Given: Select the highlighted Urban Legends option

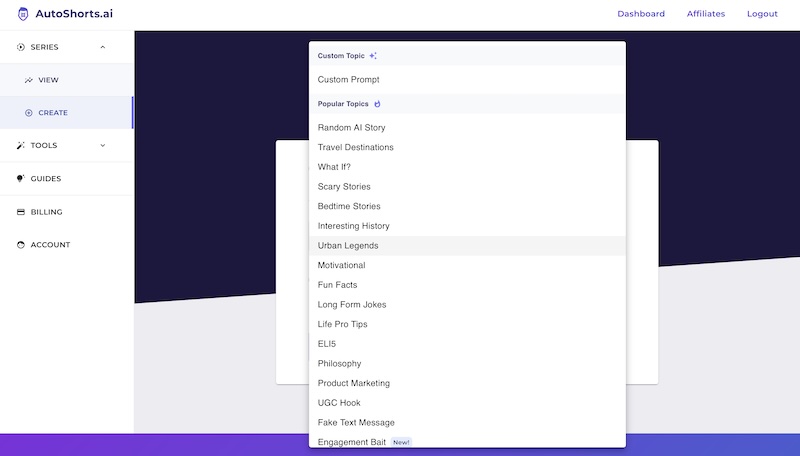Looking at the screenshot, I should coord(467,246).
